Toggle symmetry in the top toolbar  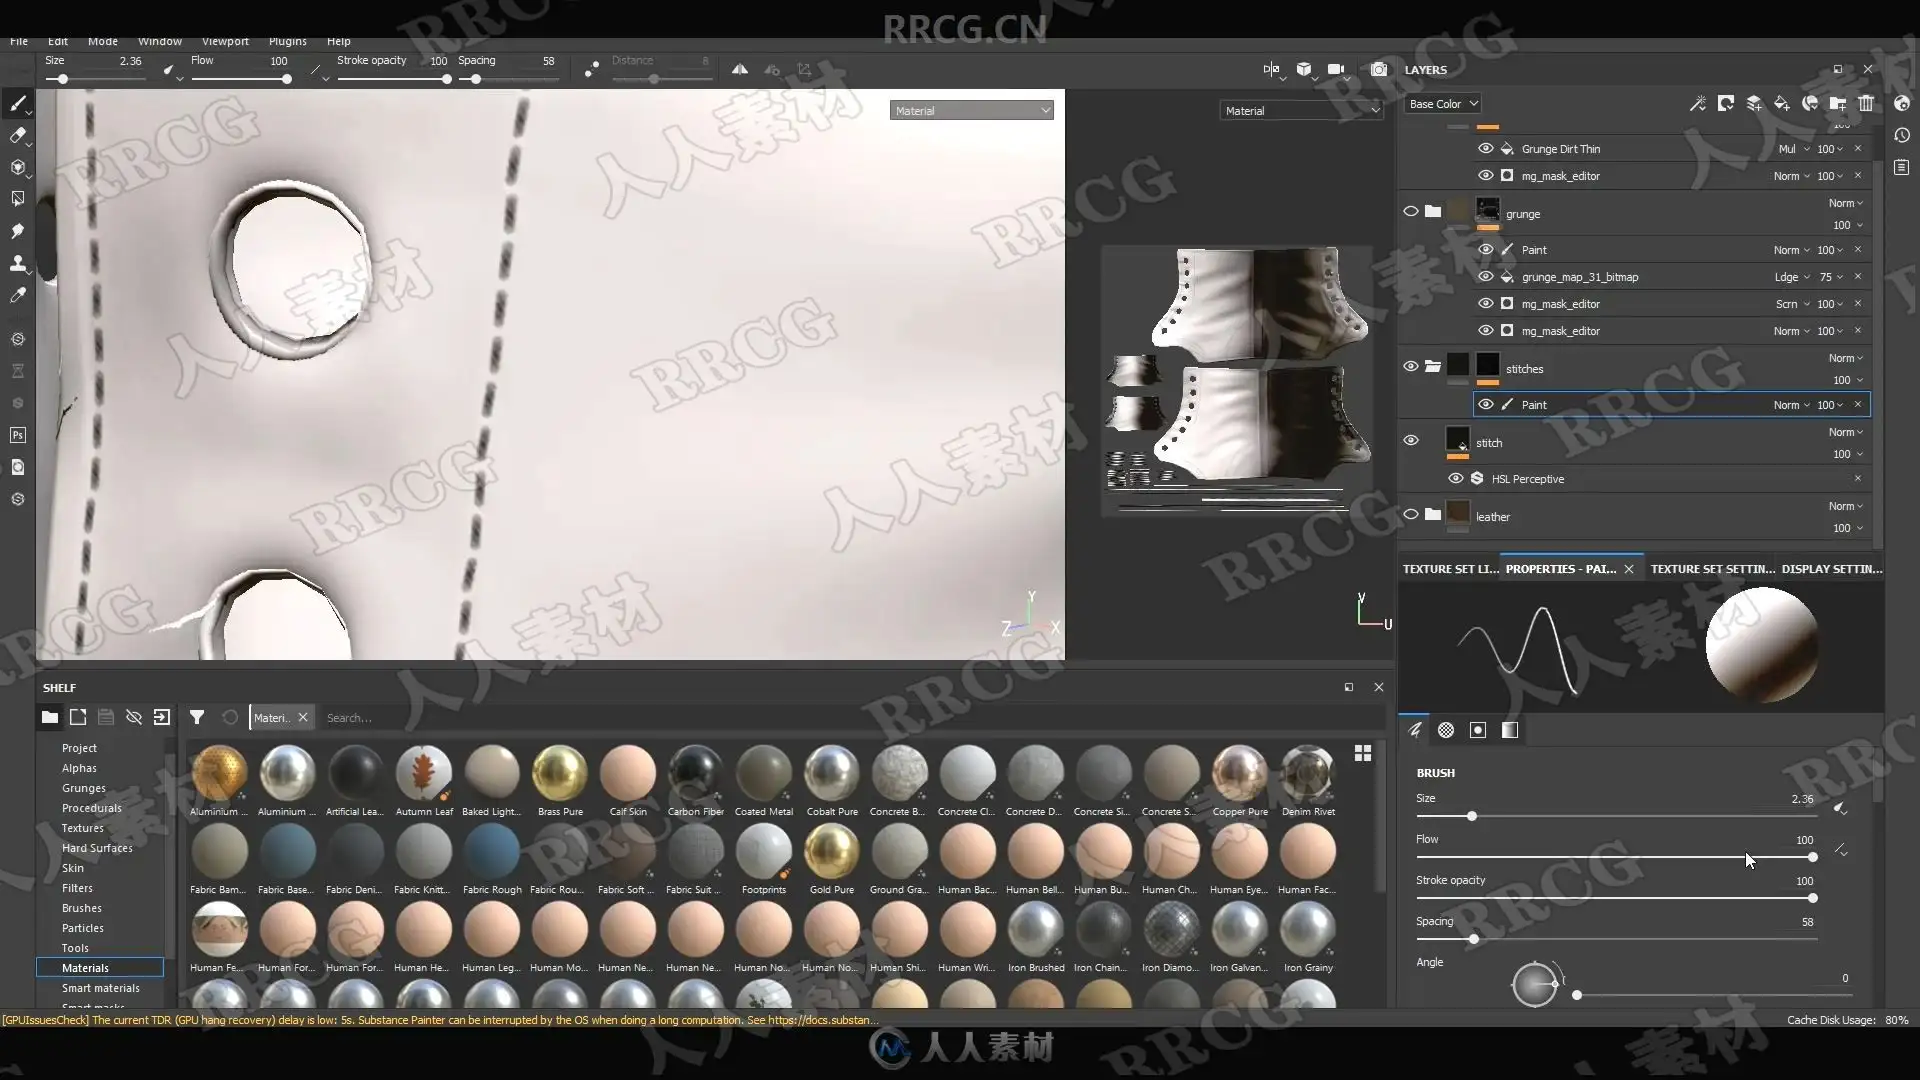739,69
